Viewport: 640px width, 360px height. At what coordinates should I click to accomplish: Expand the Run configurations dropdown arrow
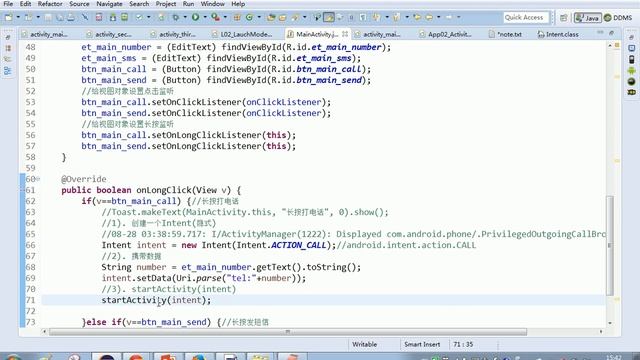coord(205,17)
